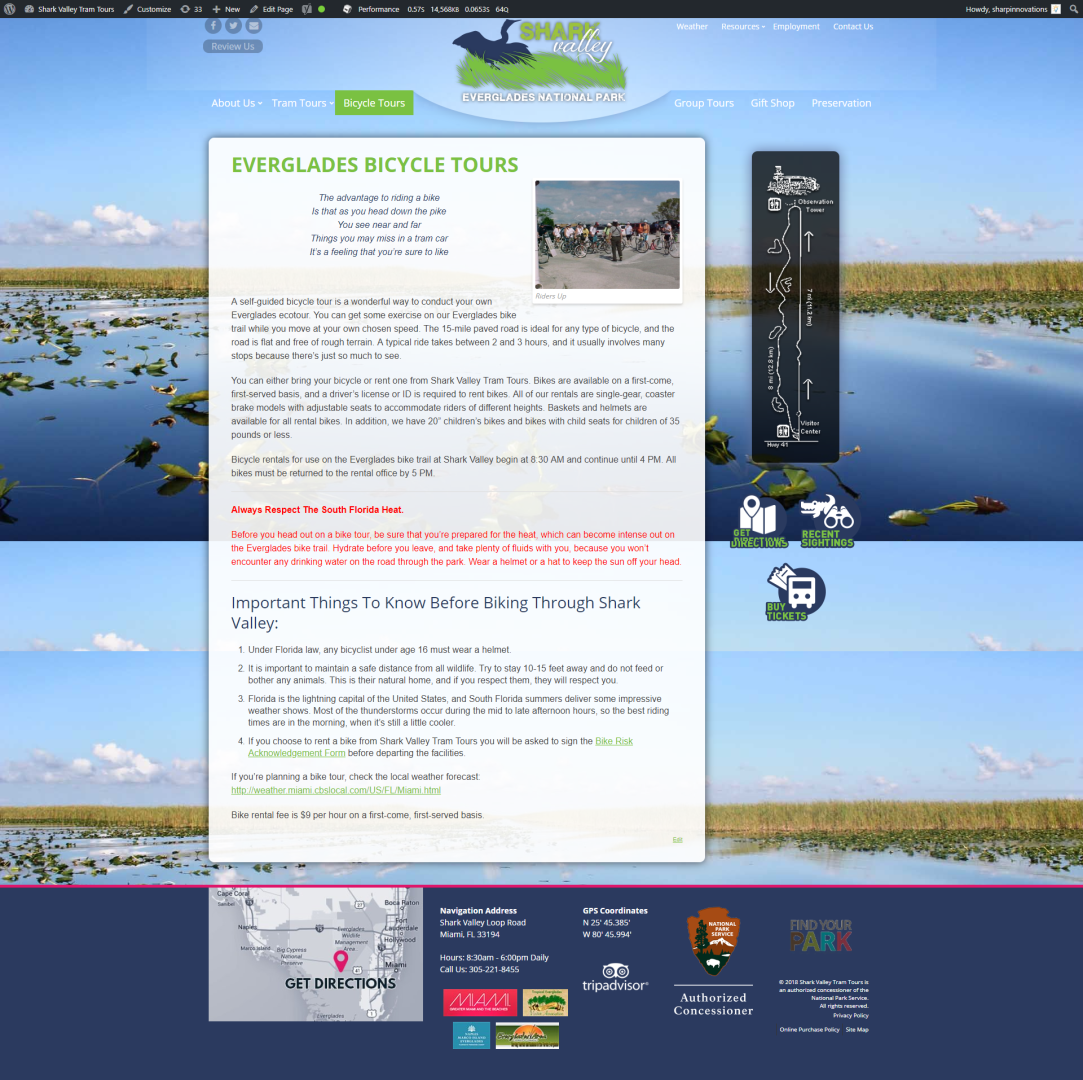Open the email envelope icon
Image resolution: width=1083 pixels, height=1080 pixels.
point(253,26)
